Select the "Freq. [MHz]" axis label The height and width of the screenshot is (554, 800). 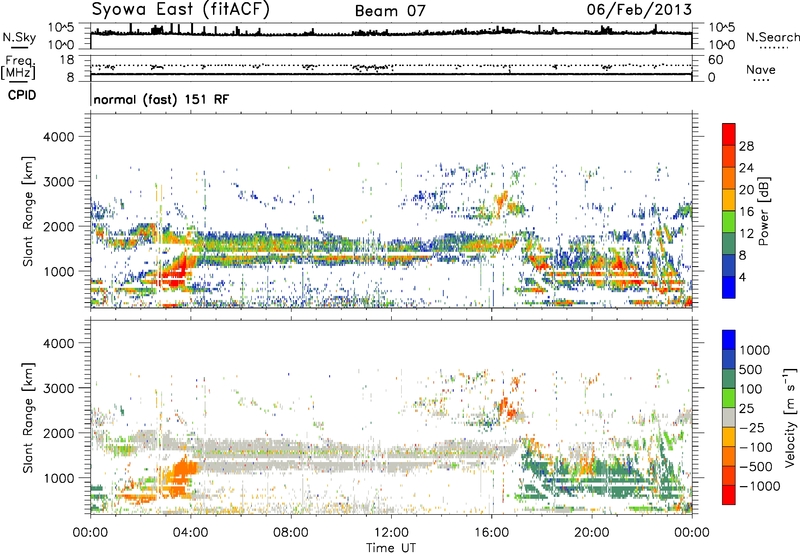[19, 68]
